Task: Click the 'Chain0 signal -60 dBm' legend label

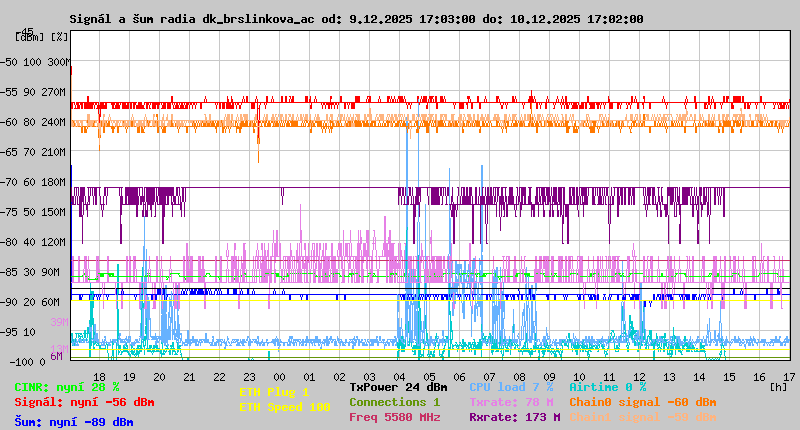Action: [x=643, y=402]
